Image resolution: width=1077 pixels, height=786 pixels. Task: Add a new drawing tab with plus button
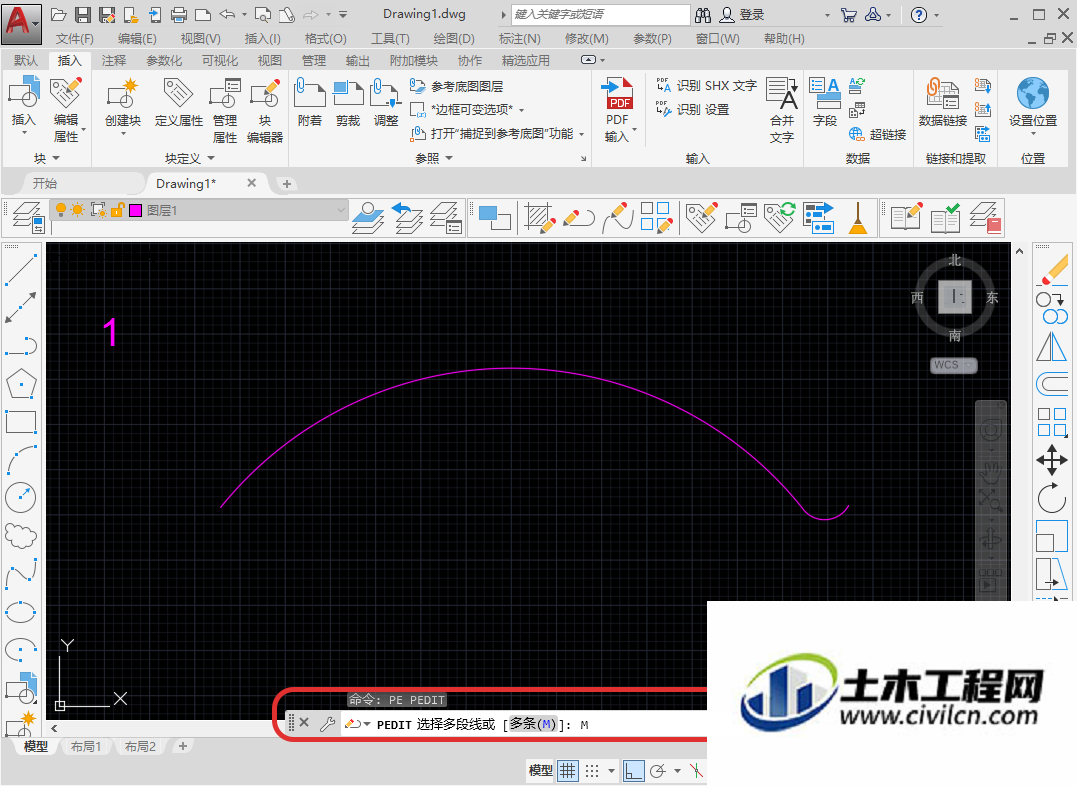tap(287, 183)
